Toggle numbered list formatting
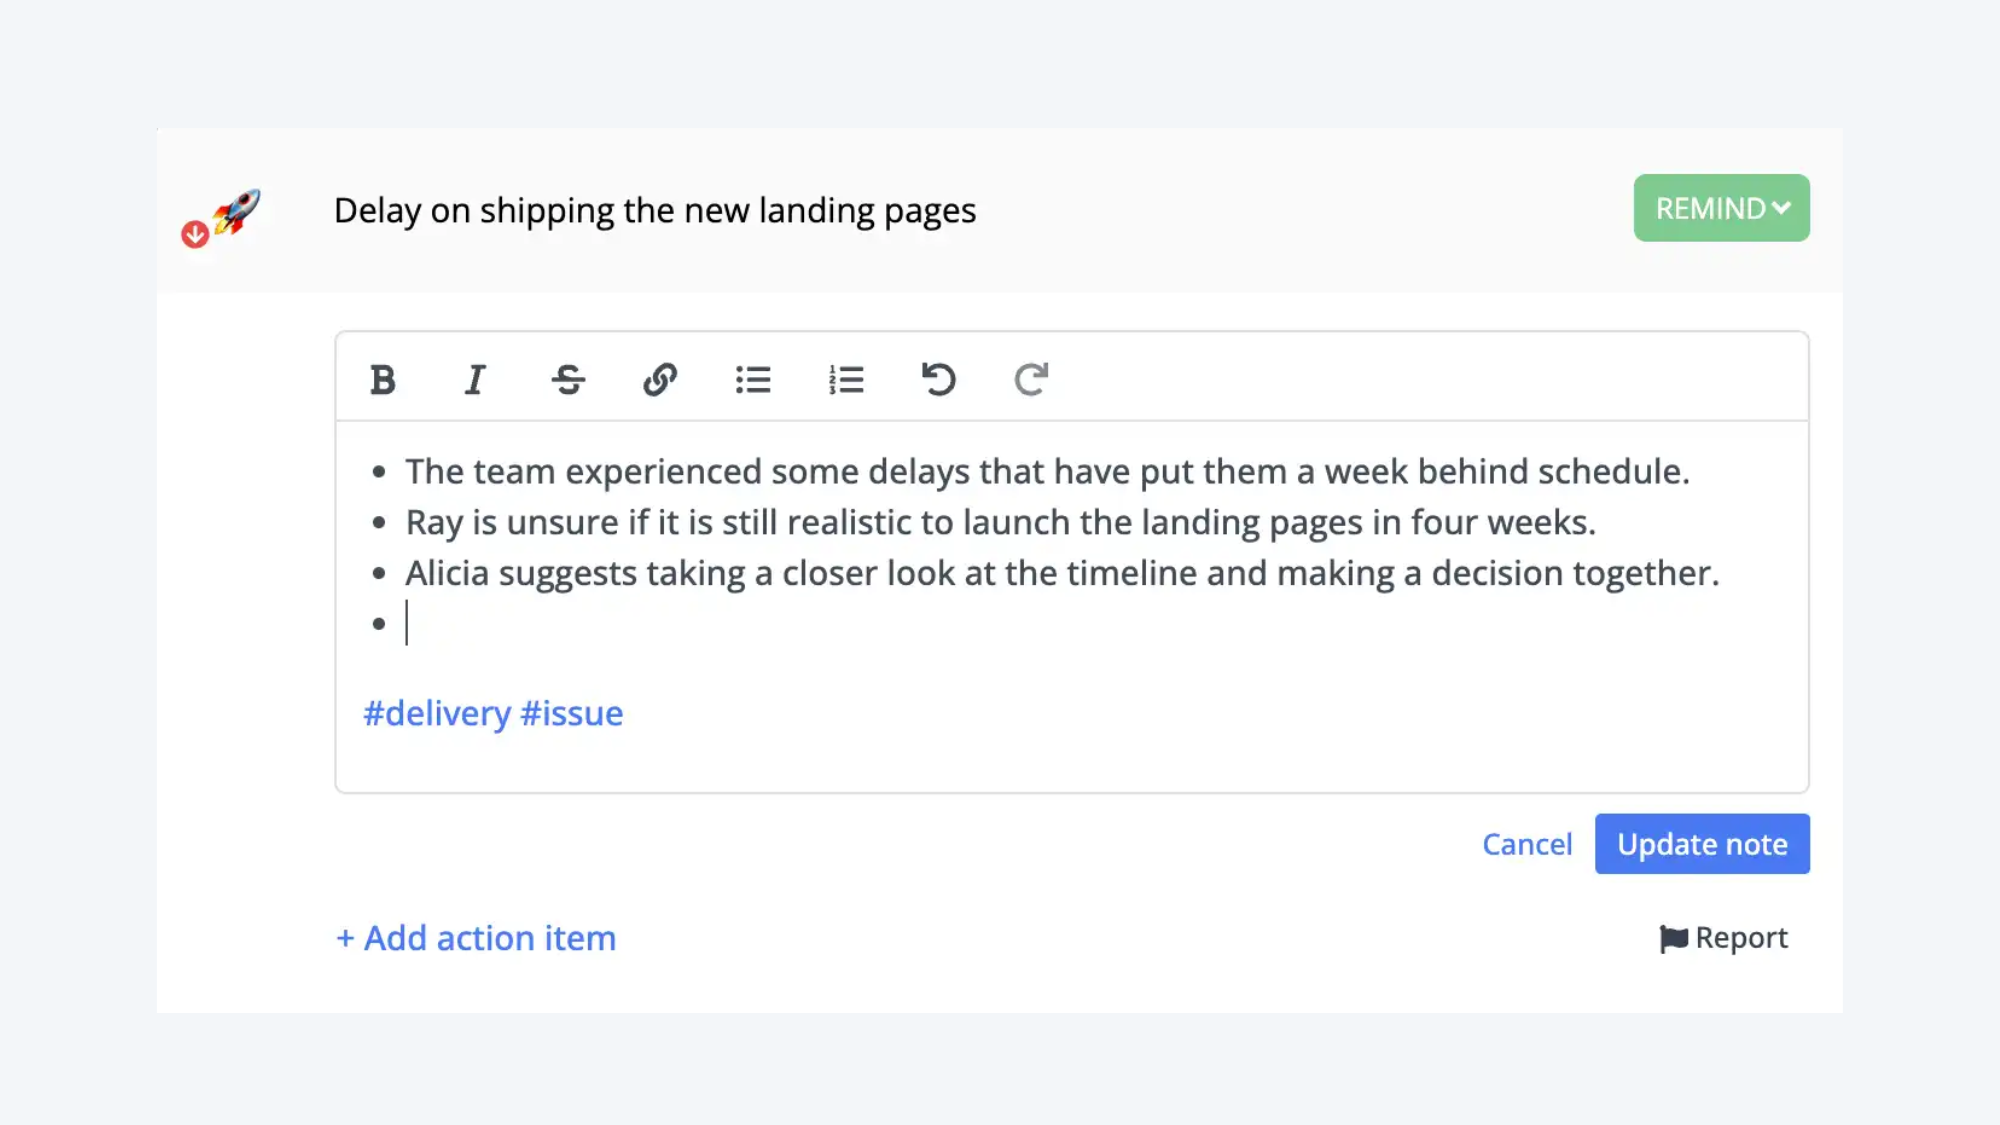The image size is (2000, 1125). [846, 380]
